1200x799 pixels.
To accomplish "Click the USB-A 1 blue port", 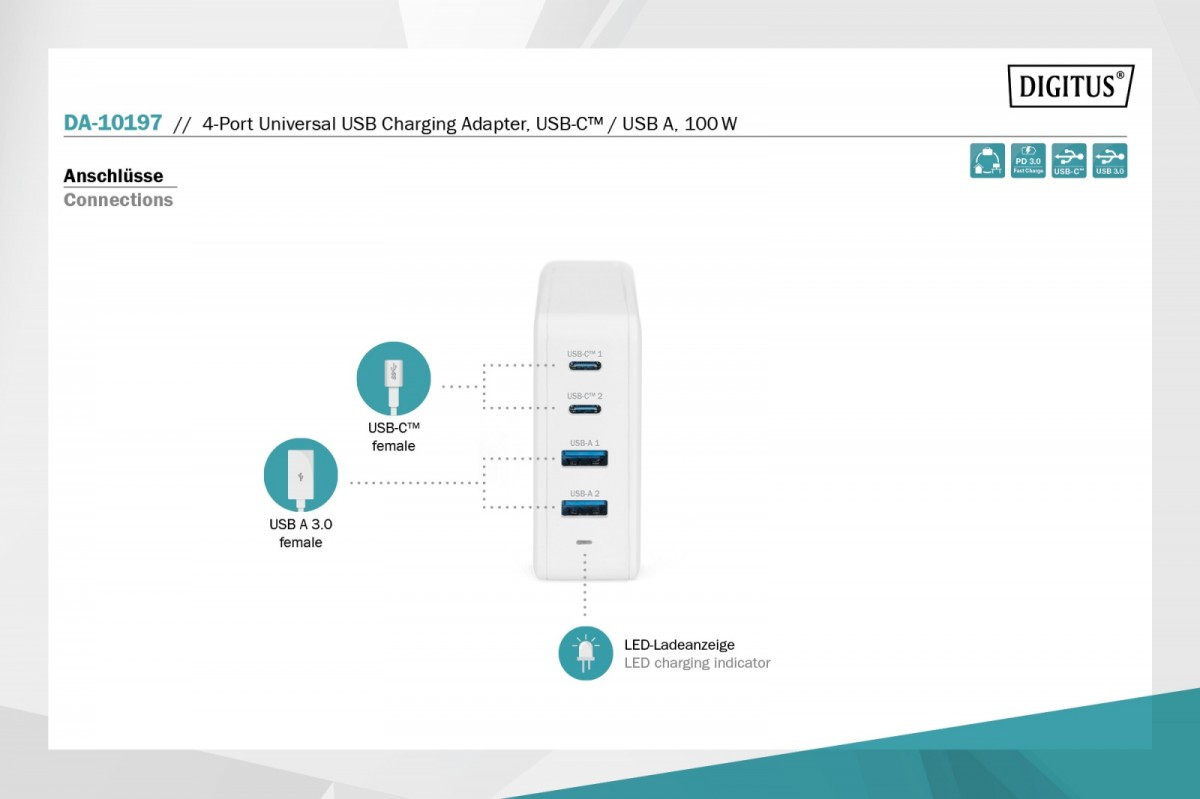I will pos(585,458).
